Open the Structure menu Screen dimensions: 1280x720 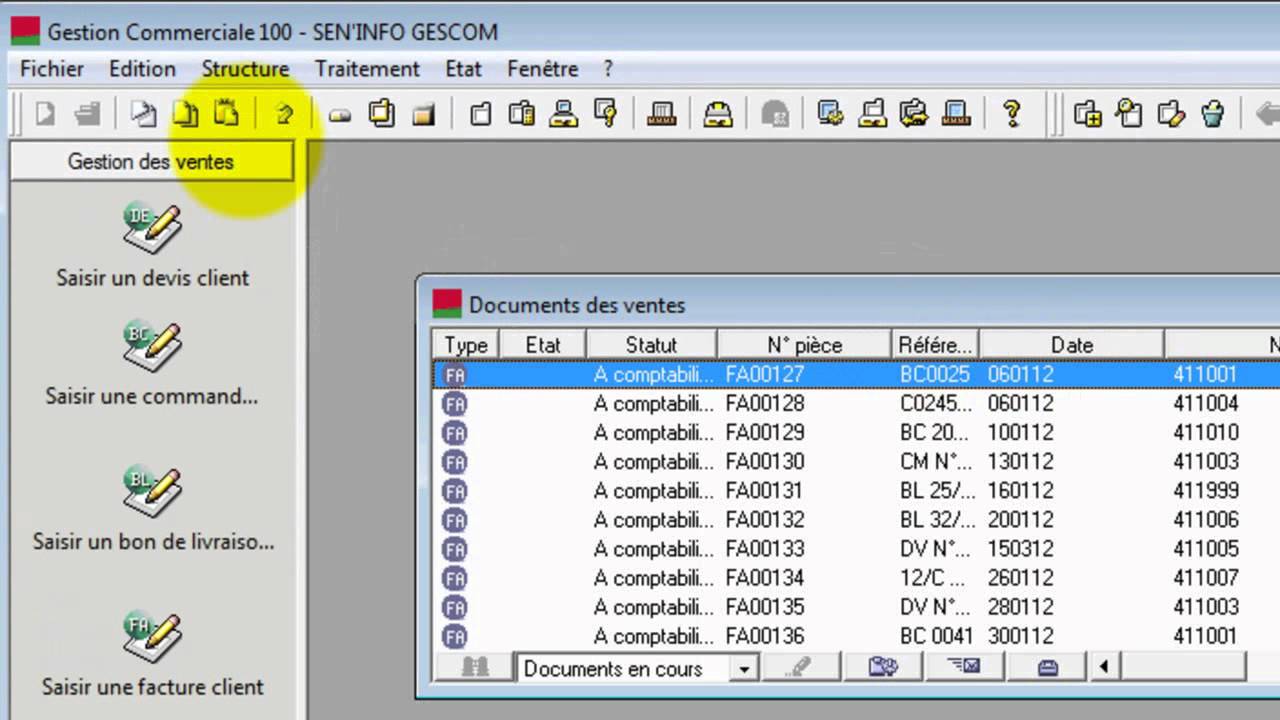(245, 69)
